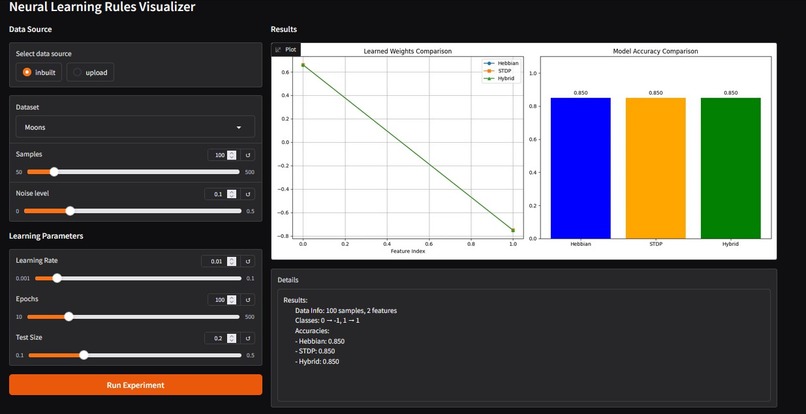Click the Noise level slider handle
The image size is (806, 414).
pos(70,211)
